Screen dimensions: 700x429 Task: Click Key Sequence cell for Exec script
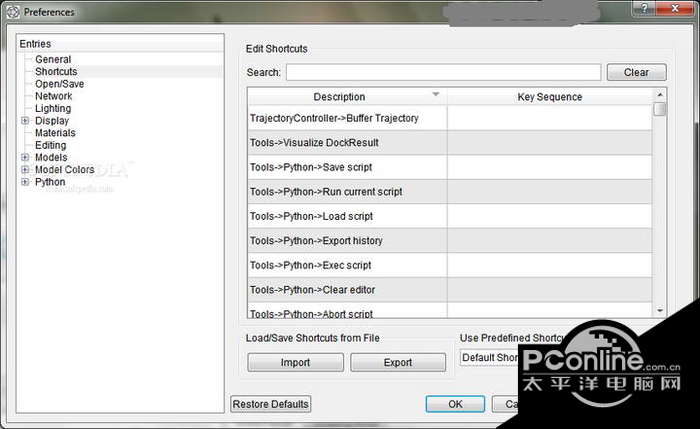pyautogui.click(x=550, y=266)
